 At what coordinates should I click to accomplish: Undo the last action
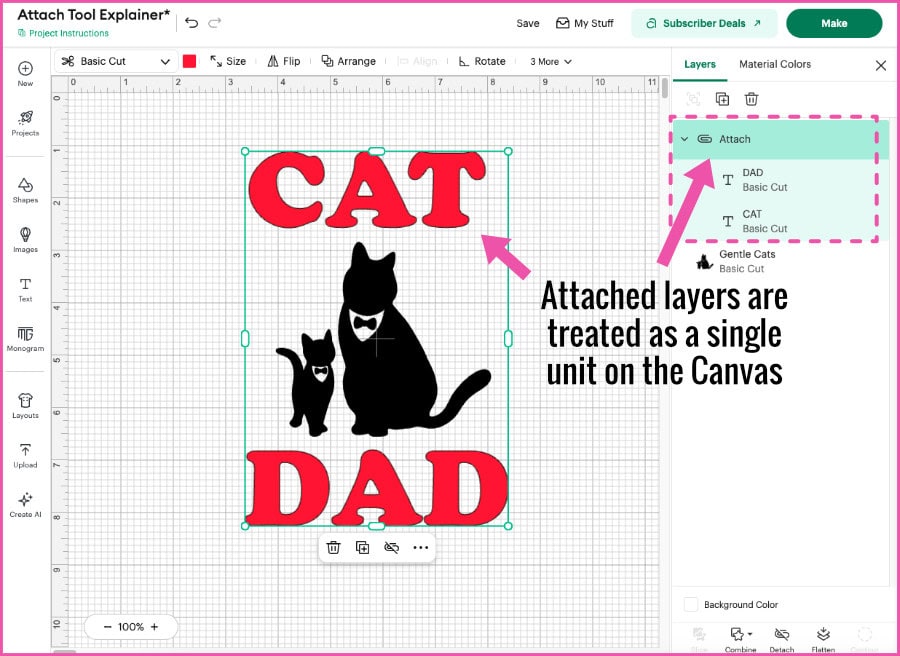click(x=191, y=23)
